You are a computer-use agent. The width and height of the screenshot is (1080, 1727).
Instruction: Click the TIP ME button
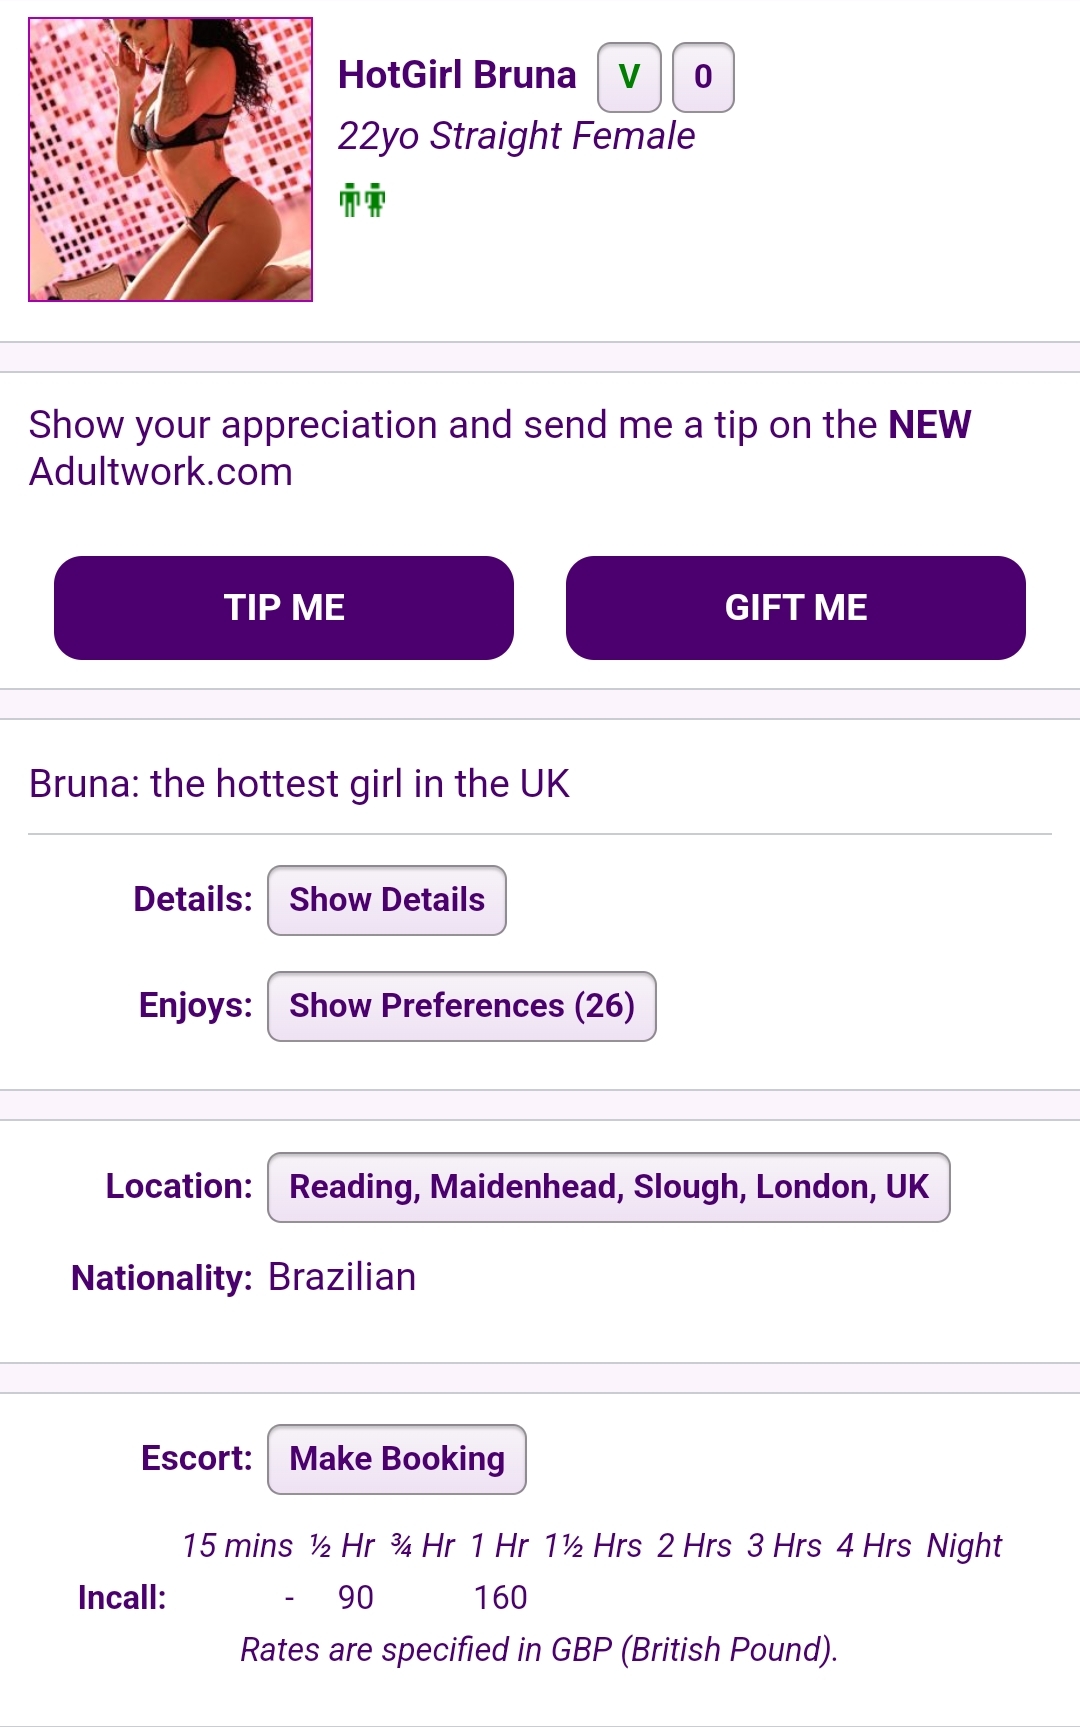point(284,608)
